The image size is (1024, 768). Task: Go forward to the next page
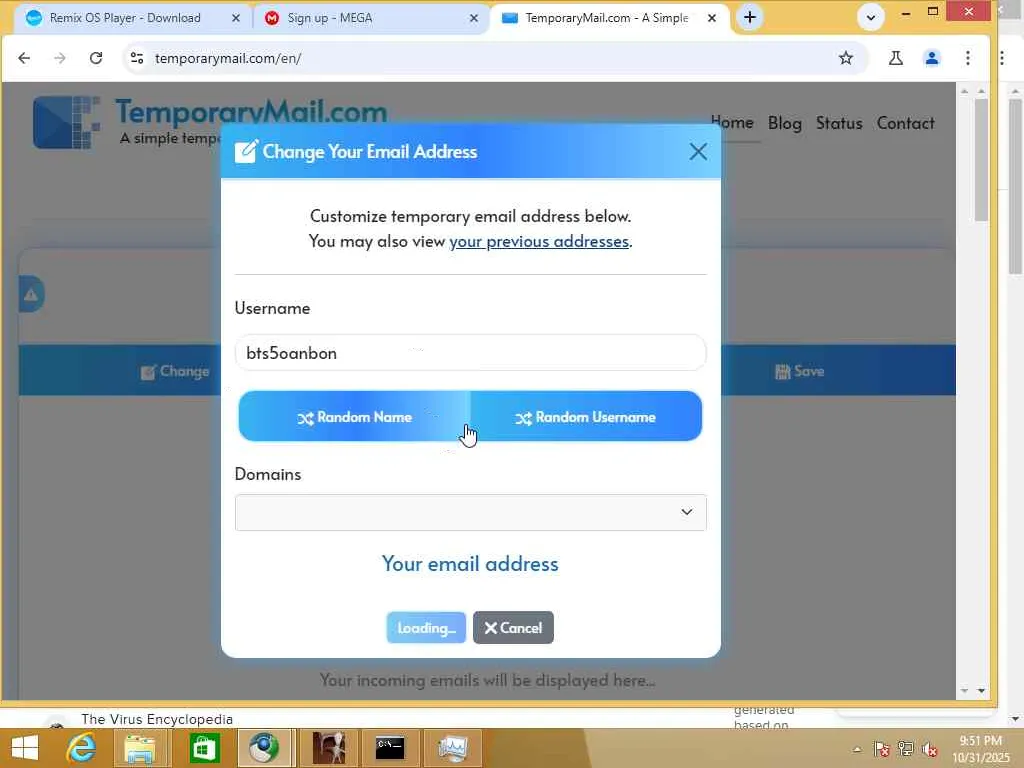click(x=60, y=58)
